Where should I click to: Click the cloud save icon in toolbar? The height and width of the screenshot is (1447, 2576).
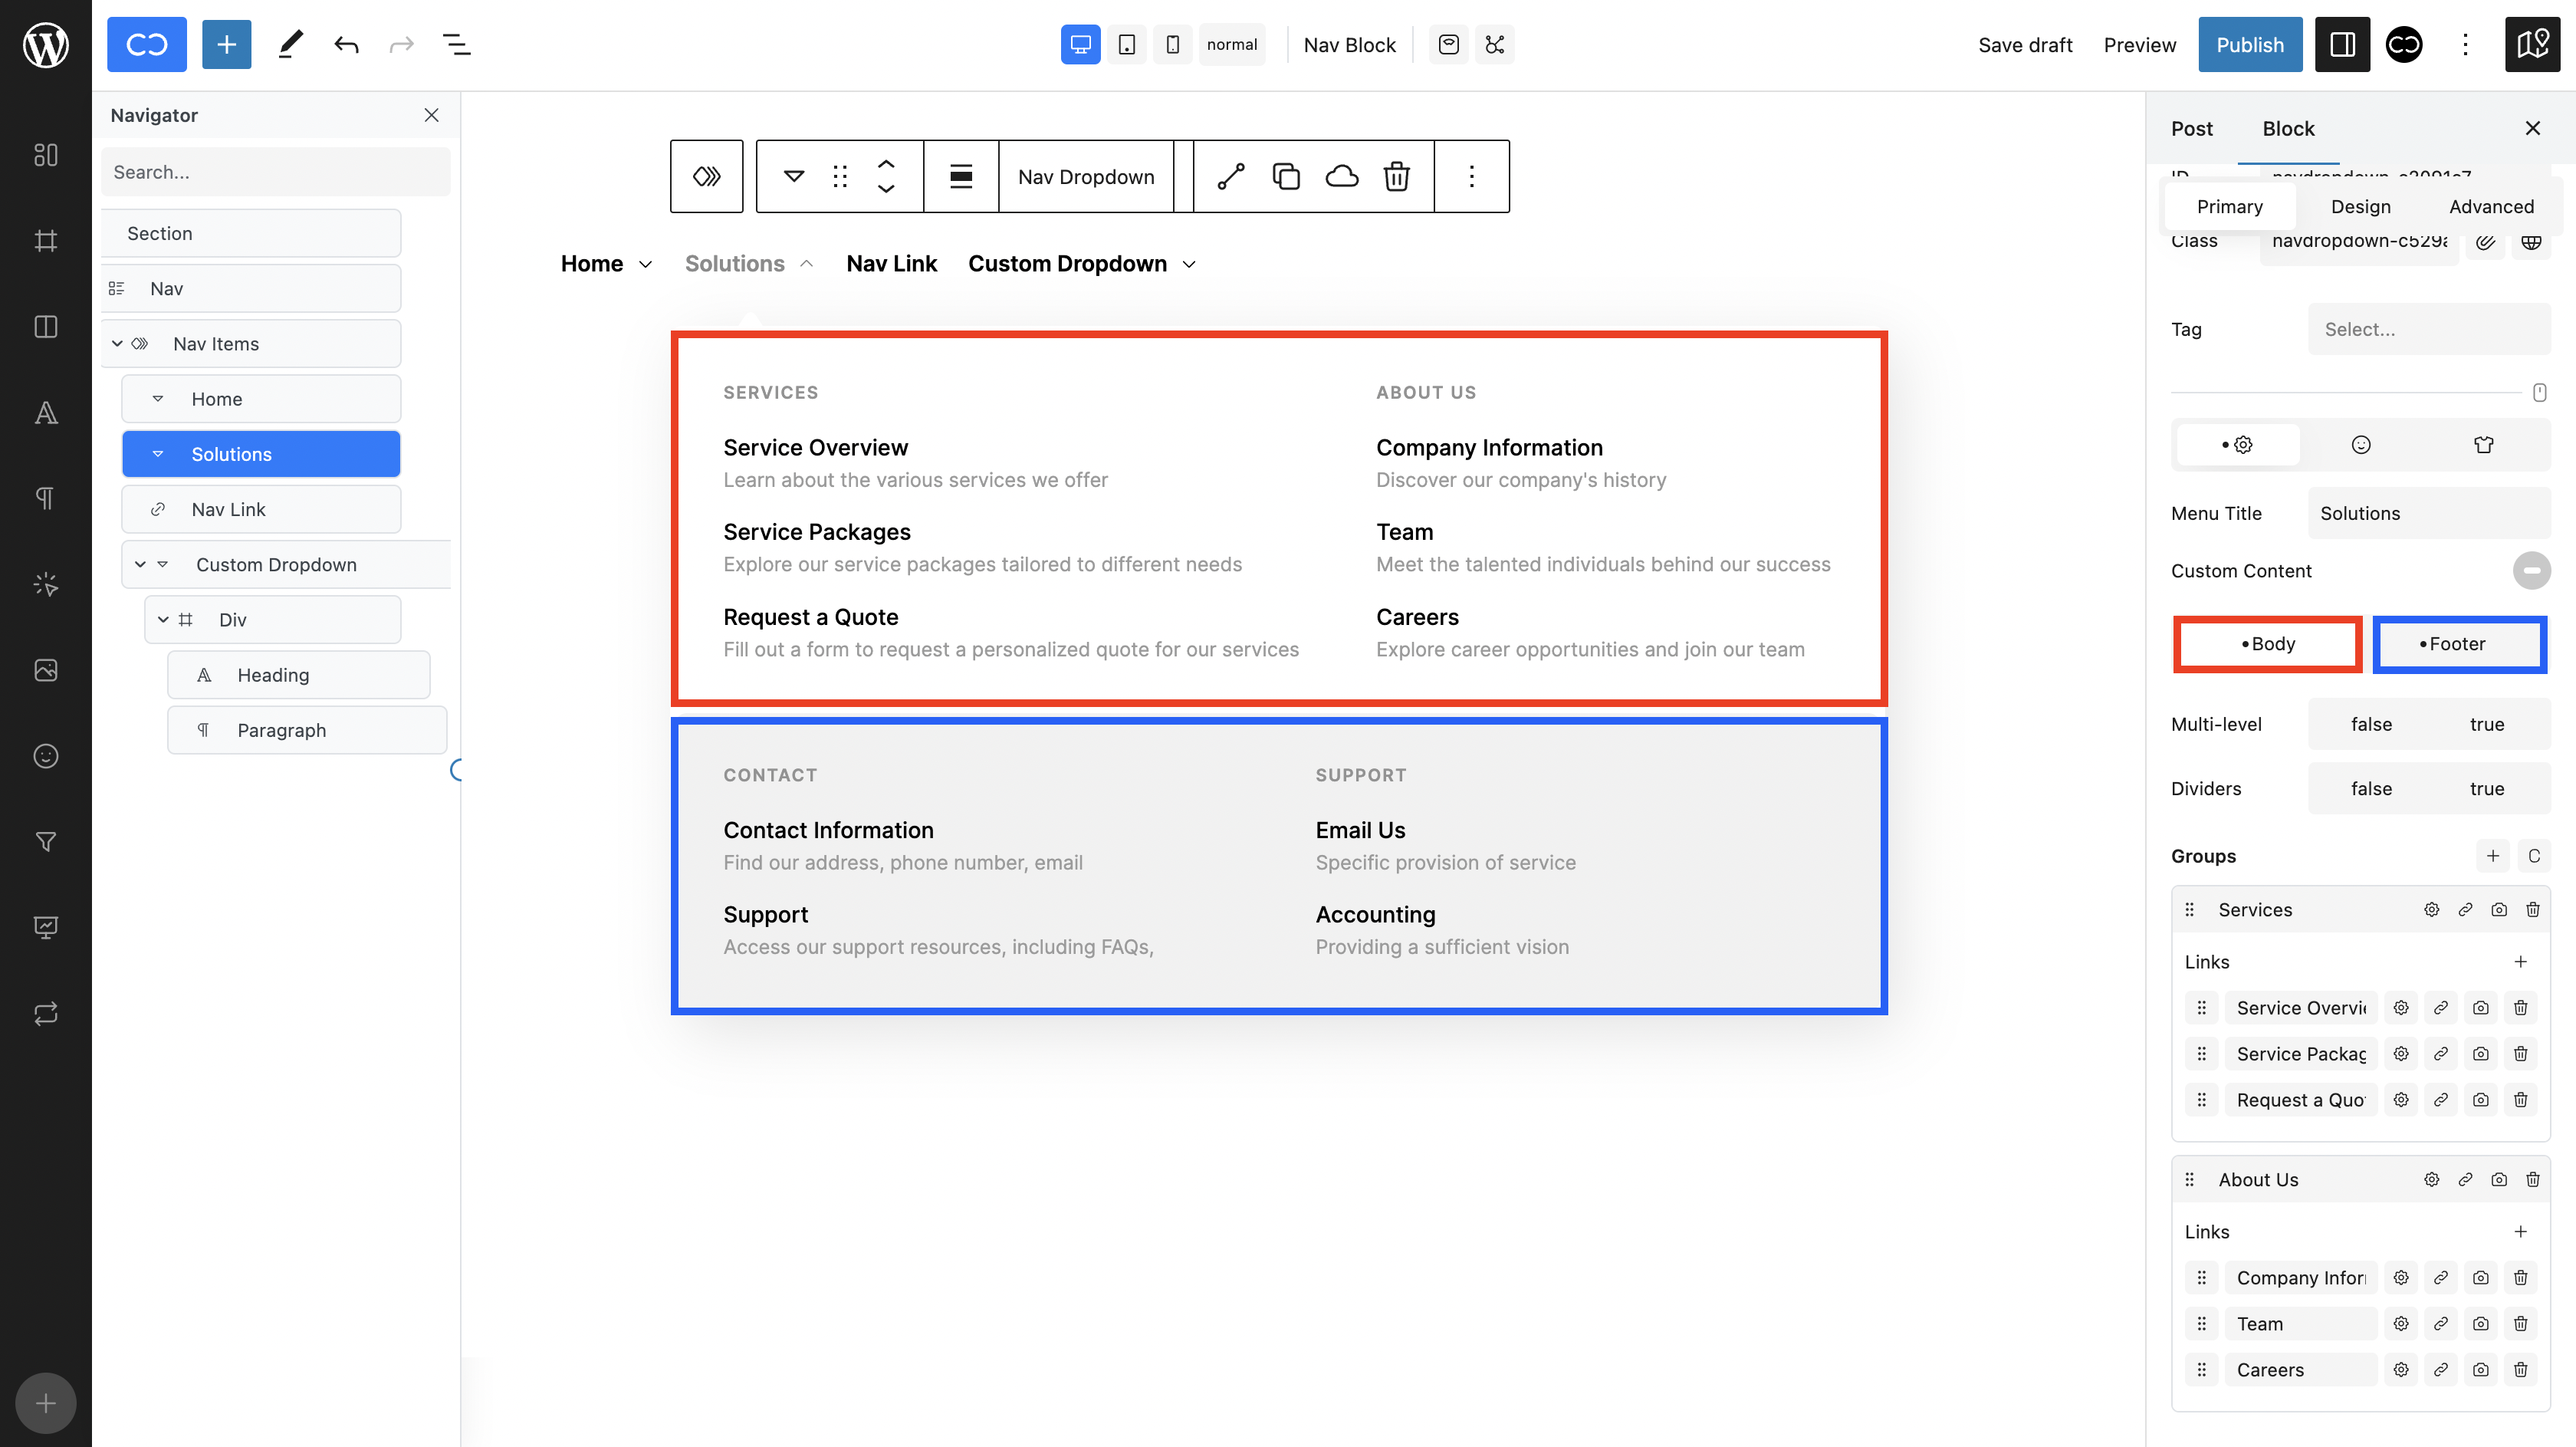pos(1341,177)
